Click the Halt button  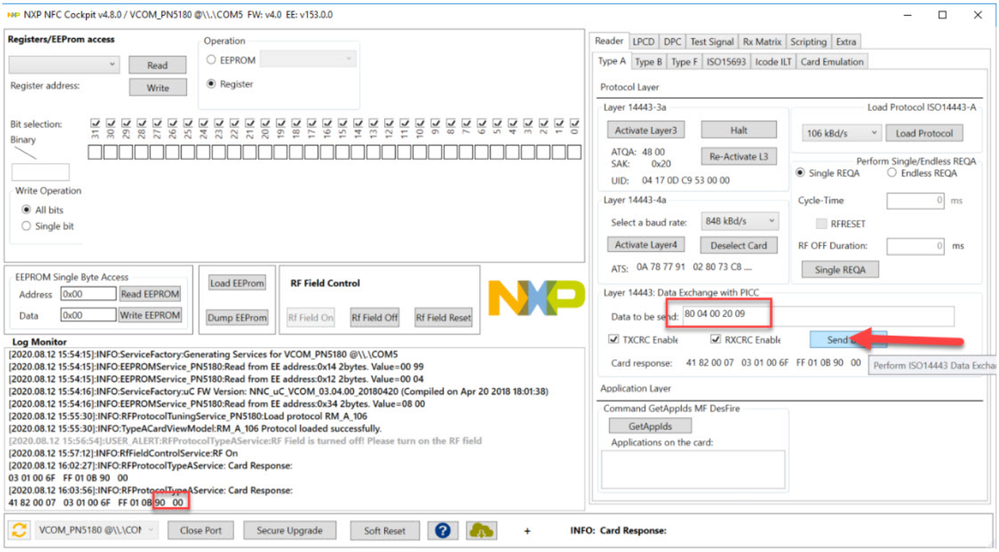(x=739, y=130)
